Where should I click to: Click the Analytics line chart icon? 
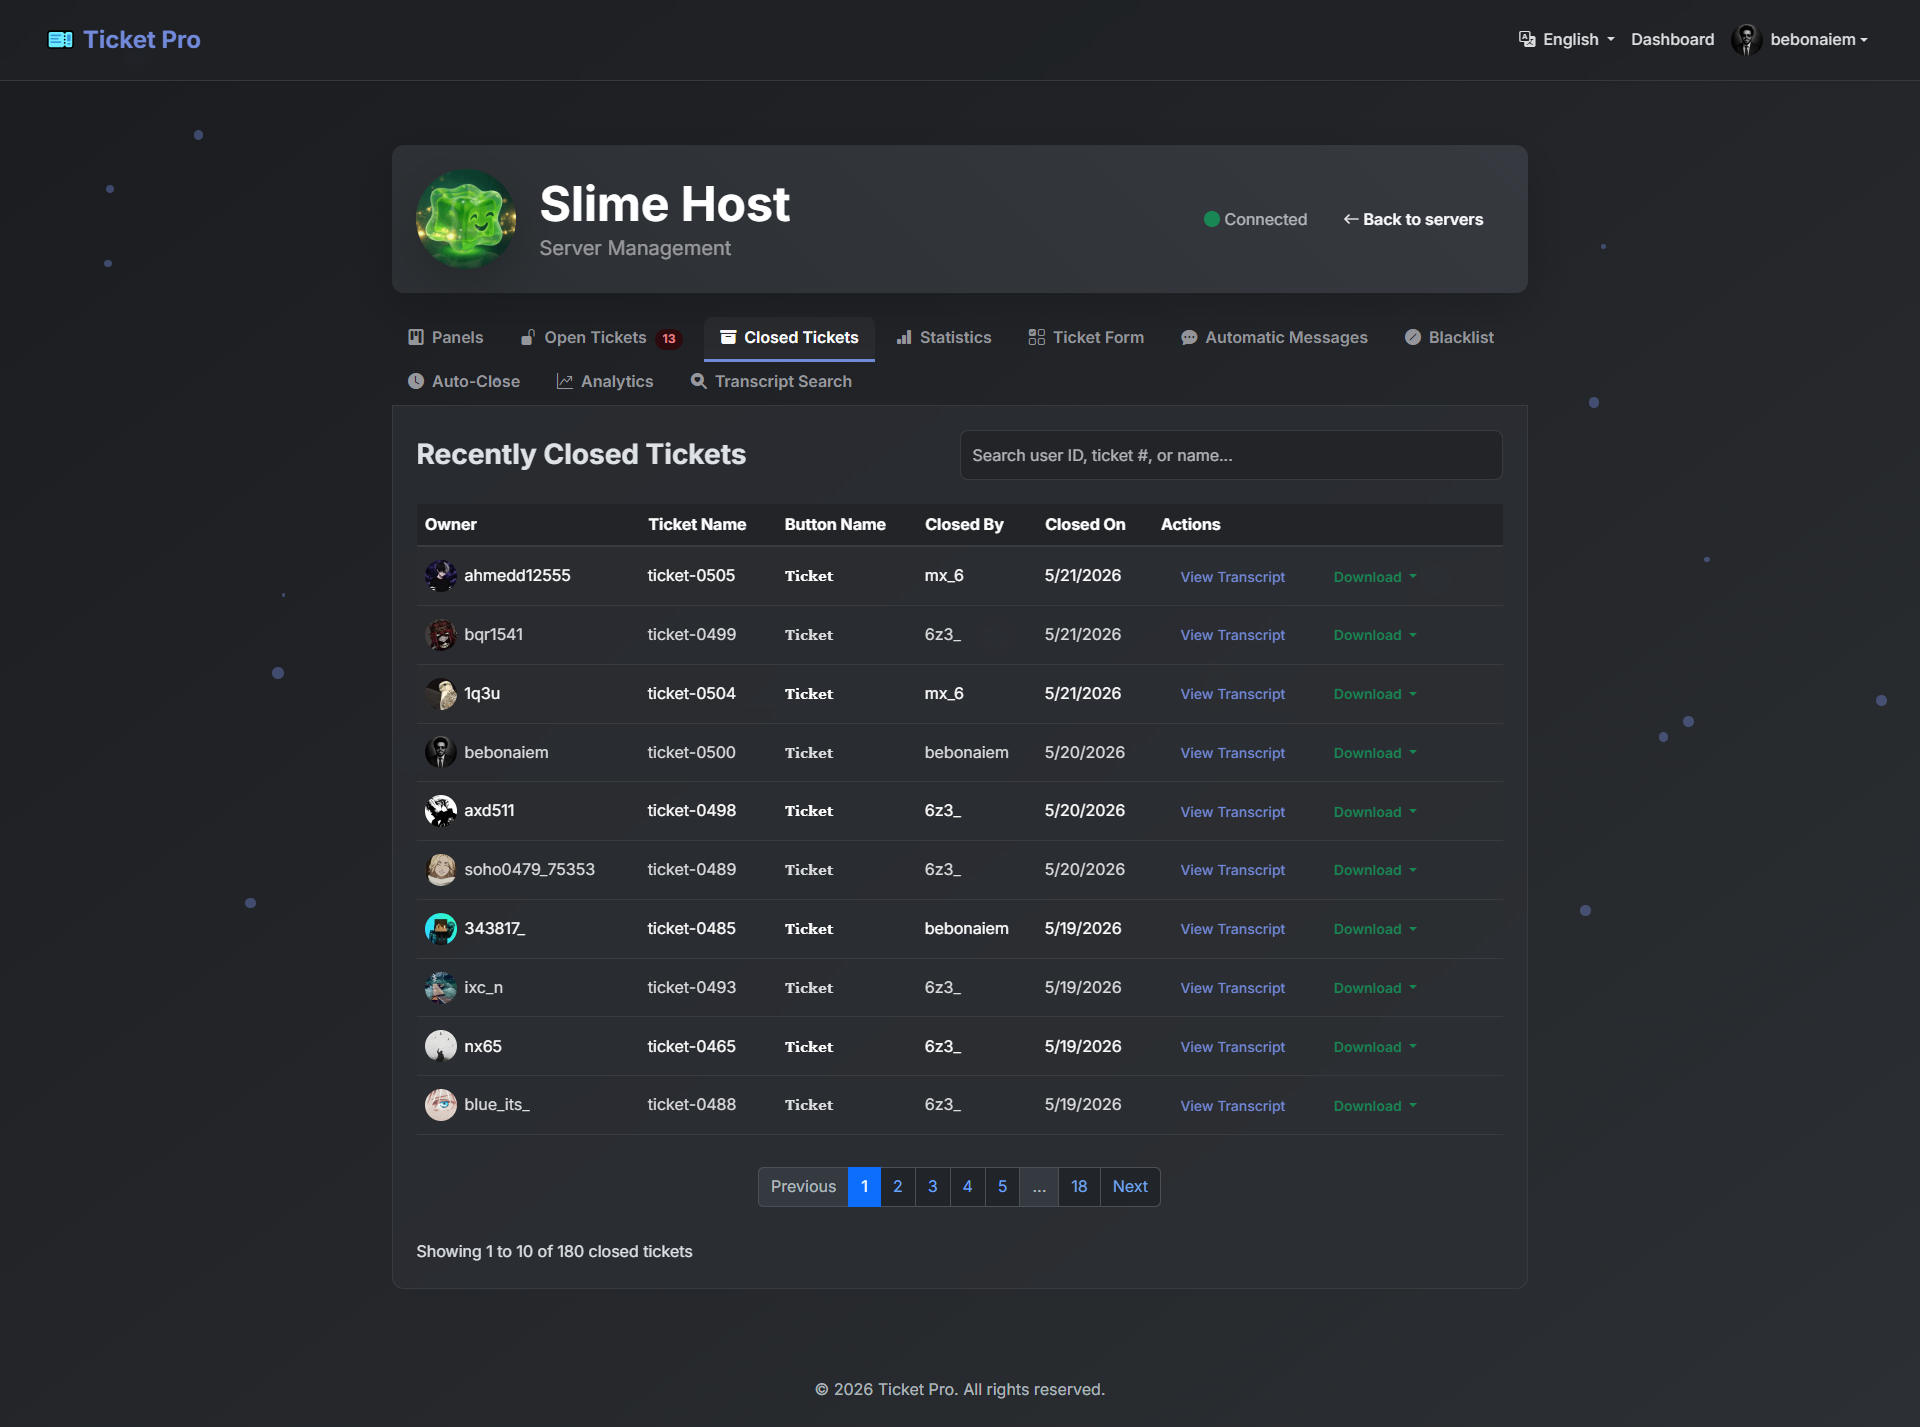pos(565,381)
